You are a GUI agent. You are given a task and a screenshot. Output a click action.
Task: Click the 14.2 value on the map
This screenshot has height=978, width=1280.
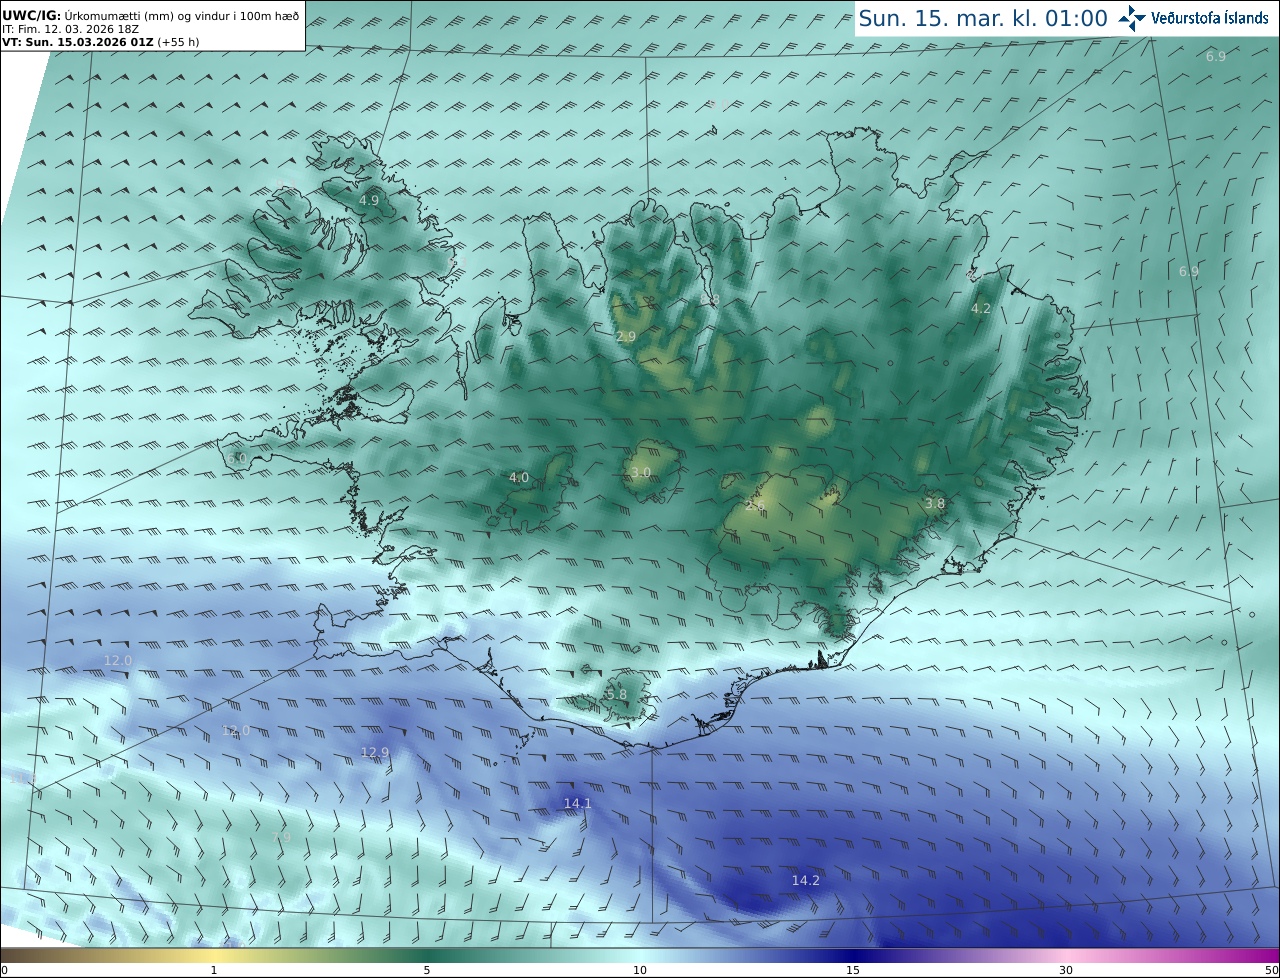[806, 880]
